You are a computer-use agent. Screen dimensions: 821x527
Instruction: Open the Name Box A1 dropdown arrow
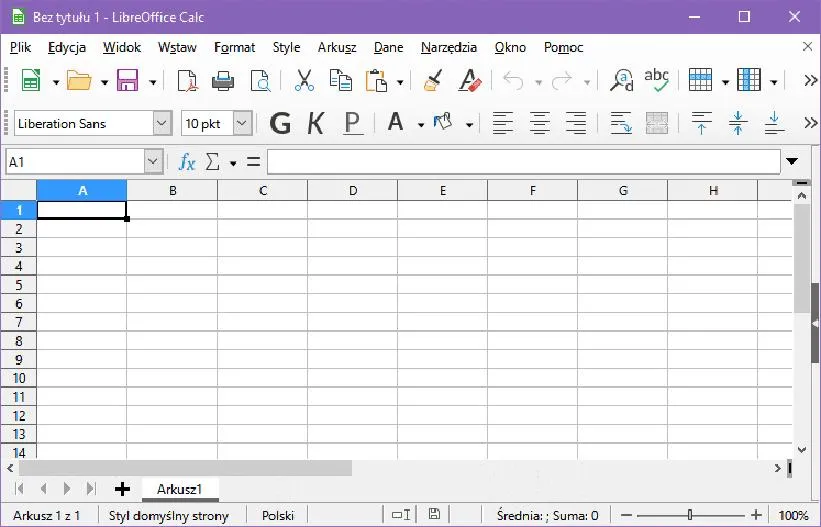pos(152,162)
